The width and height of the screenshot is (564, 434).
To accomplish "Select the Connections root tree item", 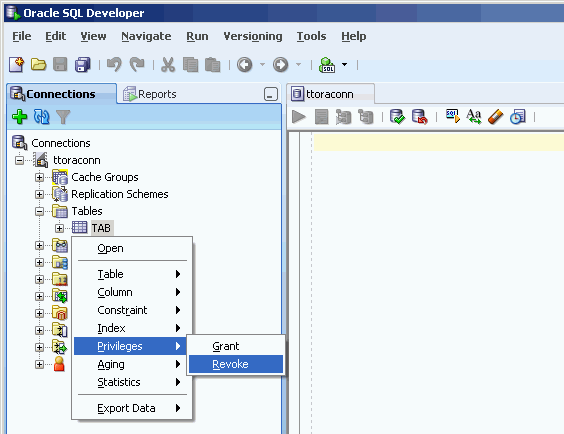I will [x=60, y=143].
